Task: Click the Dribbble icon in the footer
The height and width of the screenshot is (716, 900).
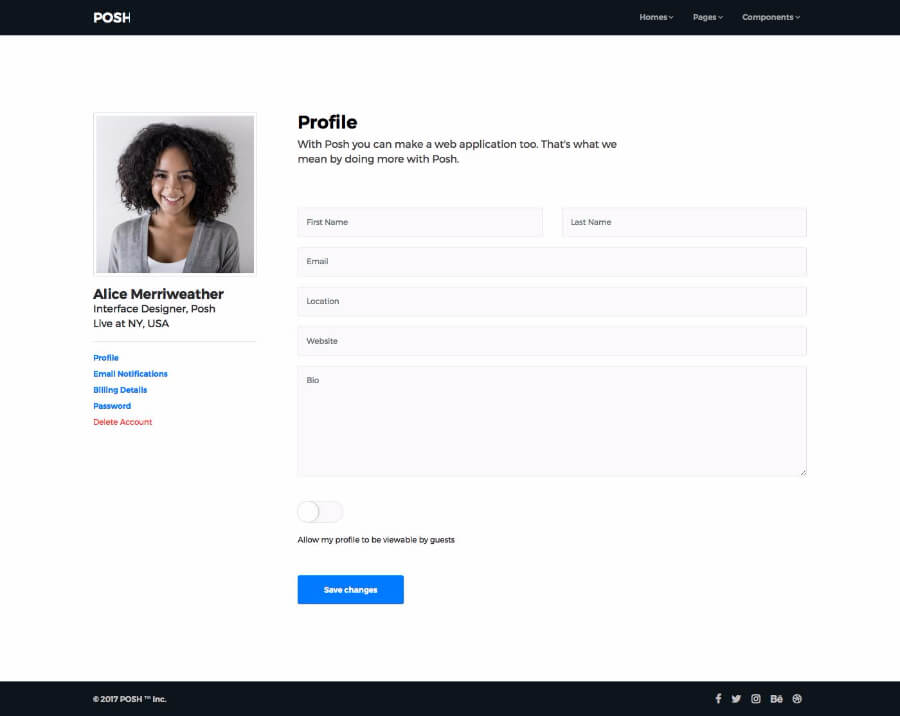Action: pos(797,699)
